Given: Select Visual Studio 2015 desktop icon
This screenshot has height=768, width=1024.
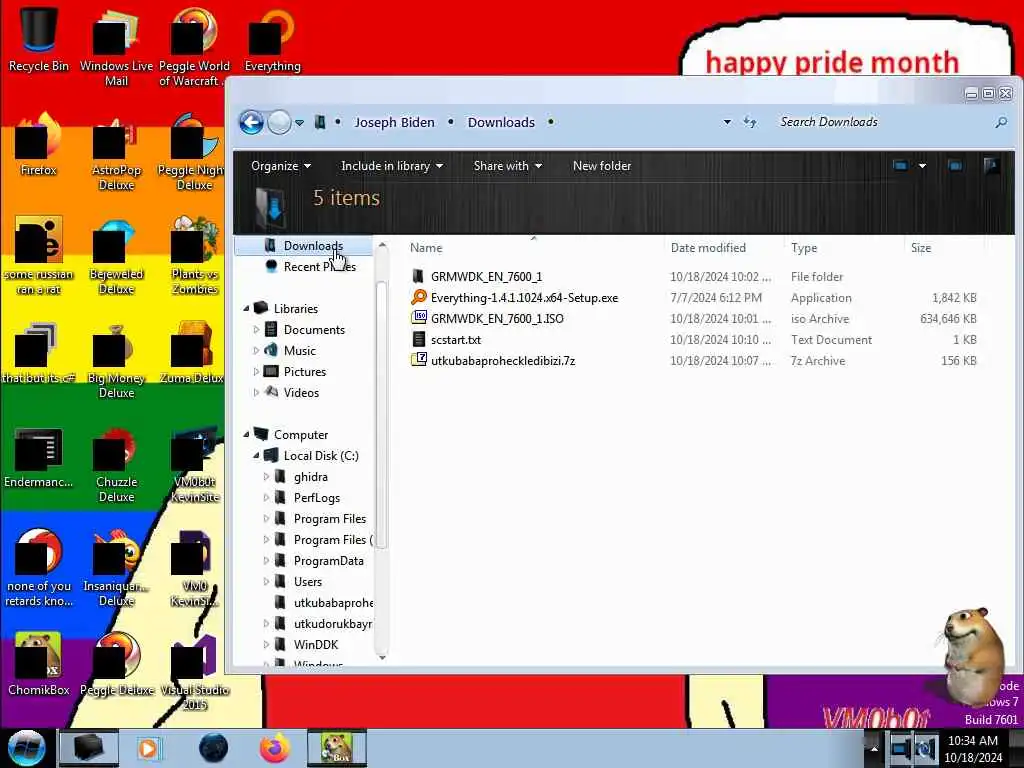Looking at the screenshot, I should [195, 671].
